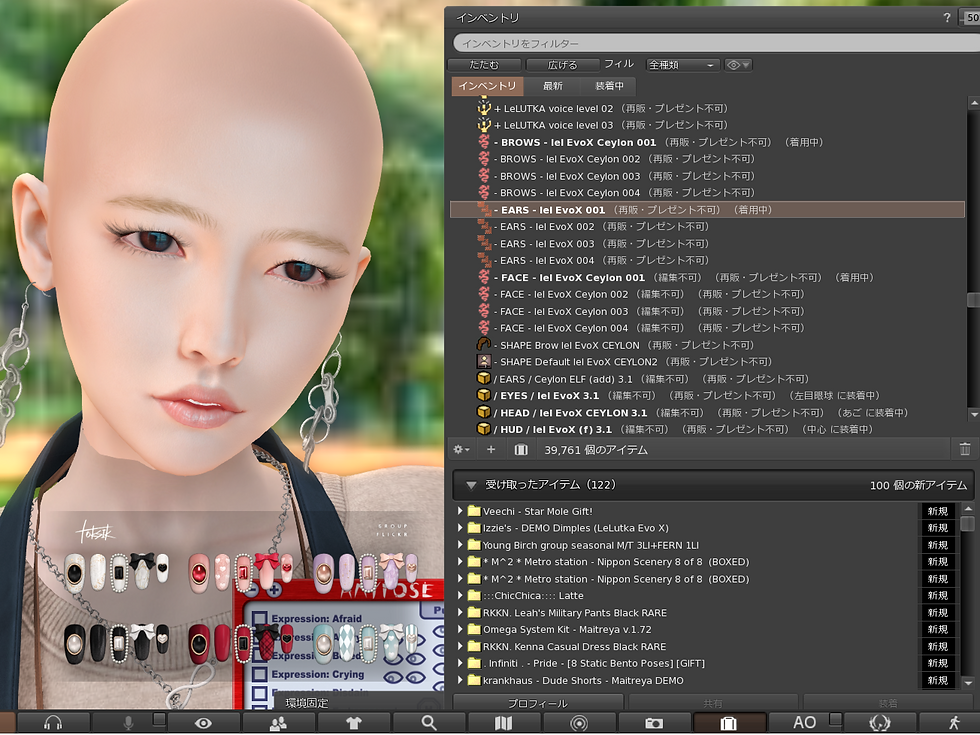Screen dimensions: 980x735
Task: Toggle the checkbox next to the microphone button
Action: pos(159,719)
